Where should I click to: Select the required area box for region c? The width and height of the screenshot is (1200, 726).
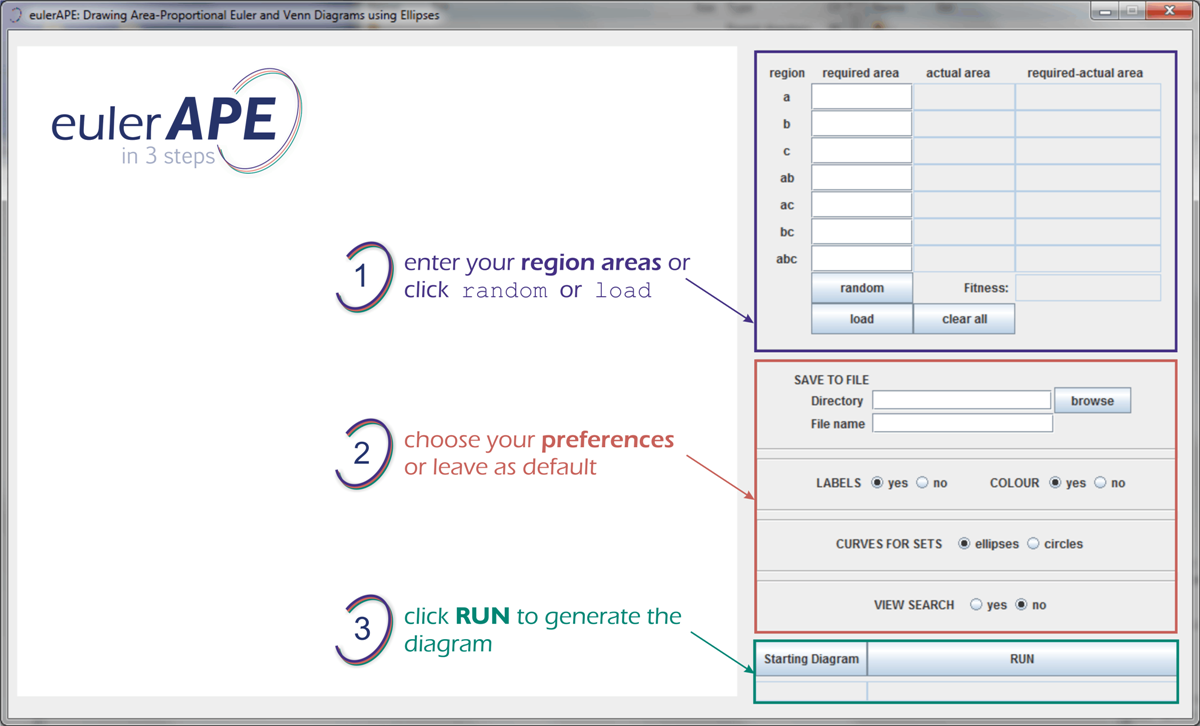tap(862, 151)
